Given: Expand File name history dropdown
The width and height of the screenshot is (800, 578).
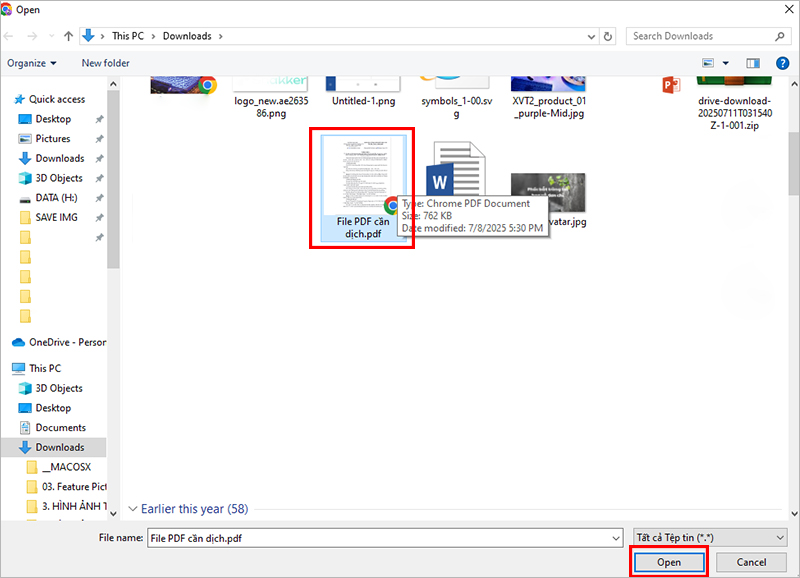Looking at the screenshot, I should click(x=616, y=538).
